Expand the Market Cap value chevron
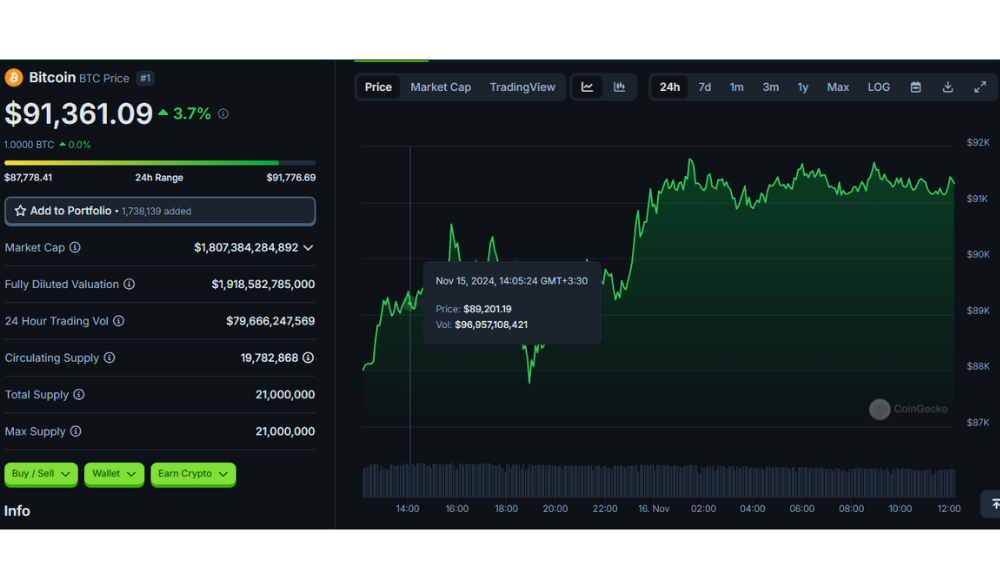1000x562 pixels. 309,248
